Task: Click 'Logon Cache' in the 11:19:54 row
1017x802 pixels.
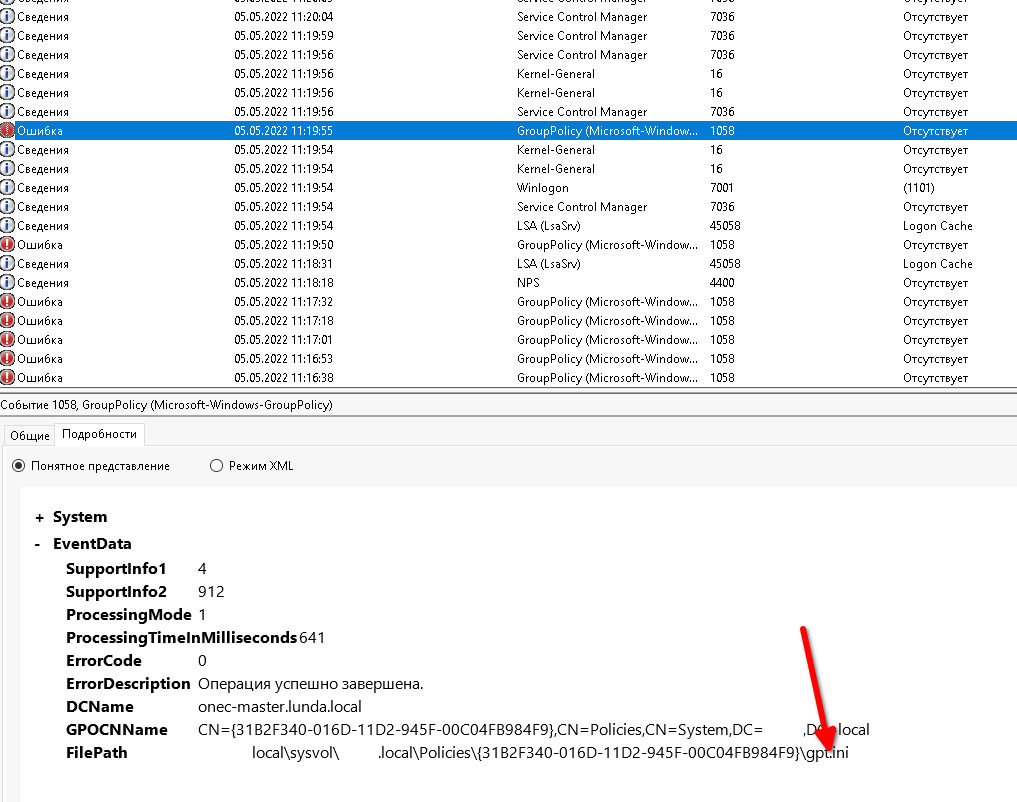Action: 938,226
